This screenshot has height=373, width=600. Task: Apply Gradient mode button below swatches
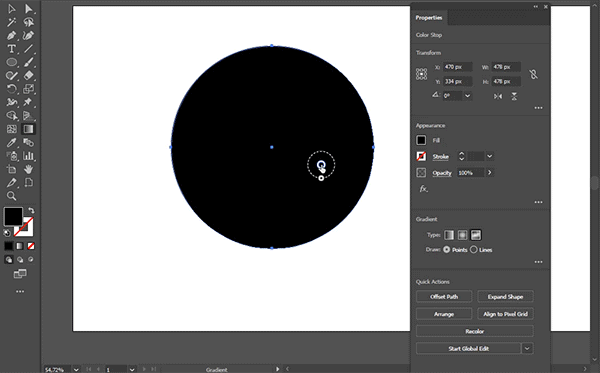20,246
